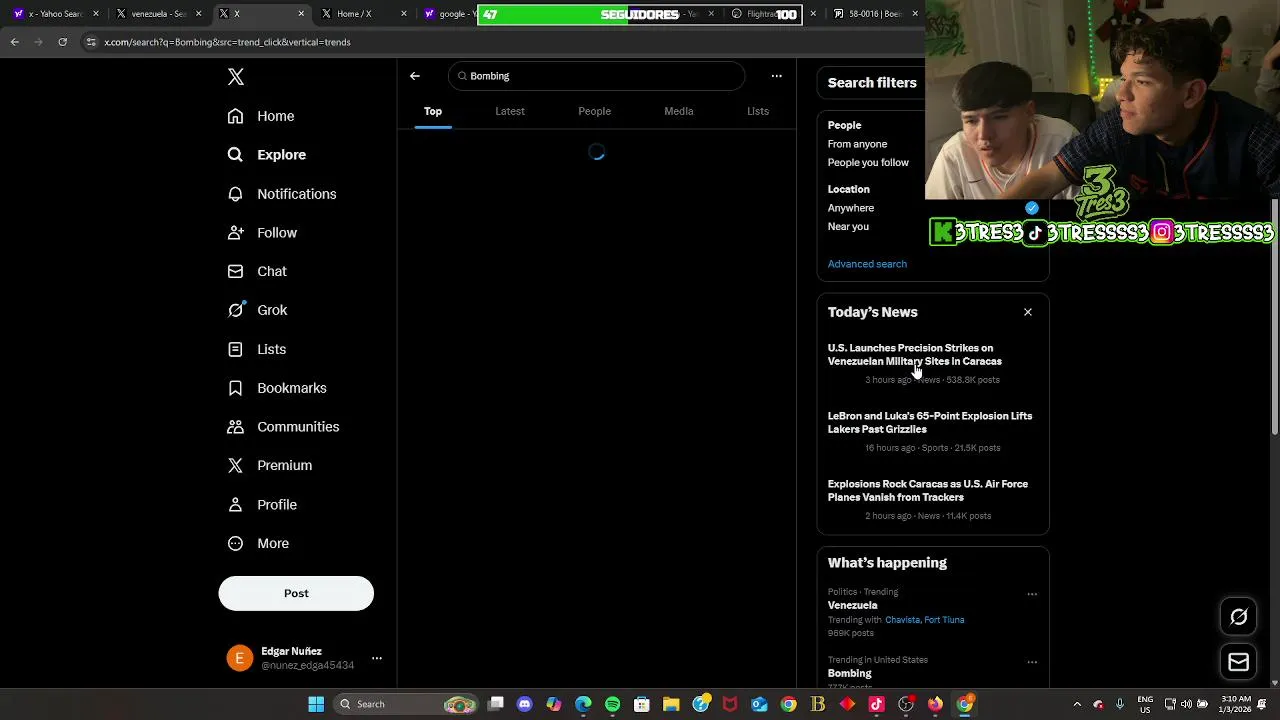Screen dimensions: 1280x720
Task: Open Lists from the sidebar
Action: pyautogui.click(x=257, y=349)
